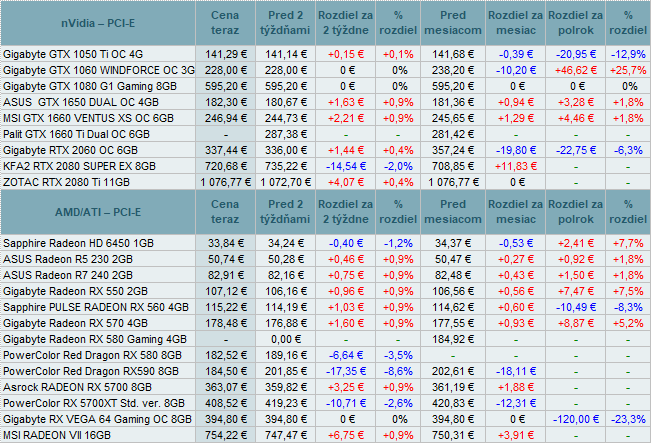
Task: Click MSI RADEON VII 16GB
Action: [57, 435]
